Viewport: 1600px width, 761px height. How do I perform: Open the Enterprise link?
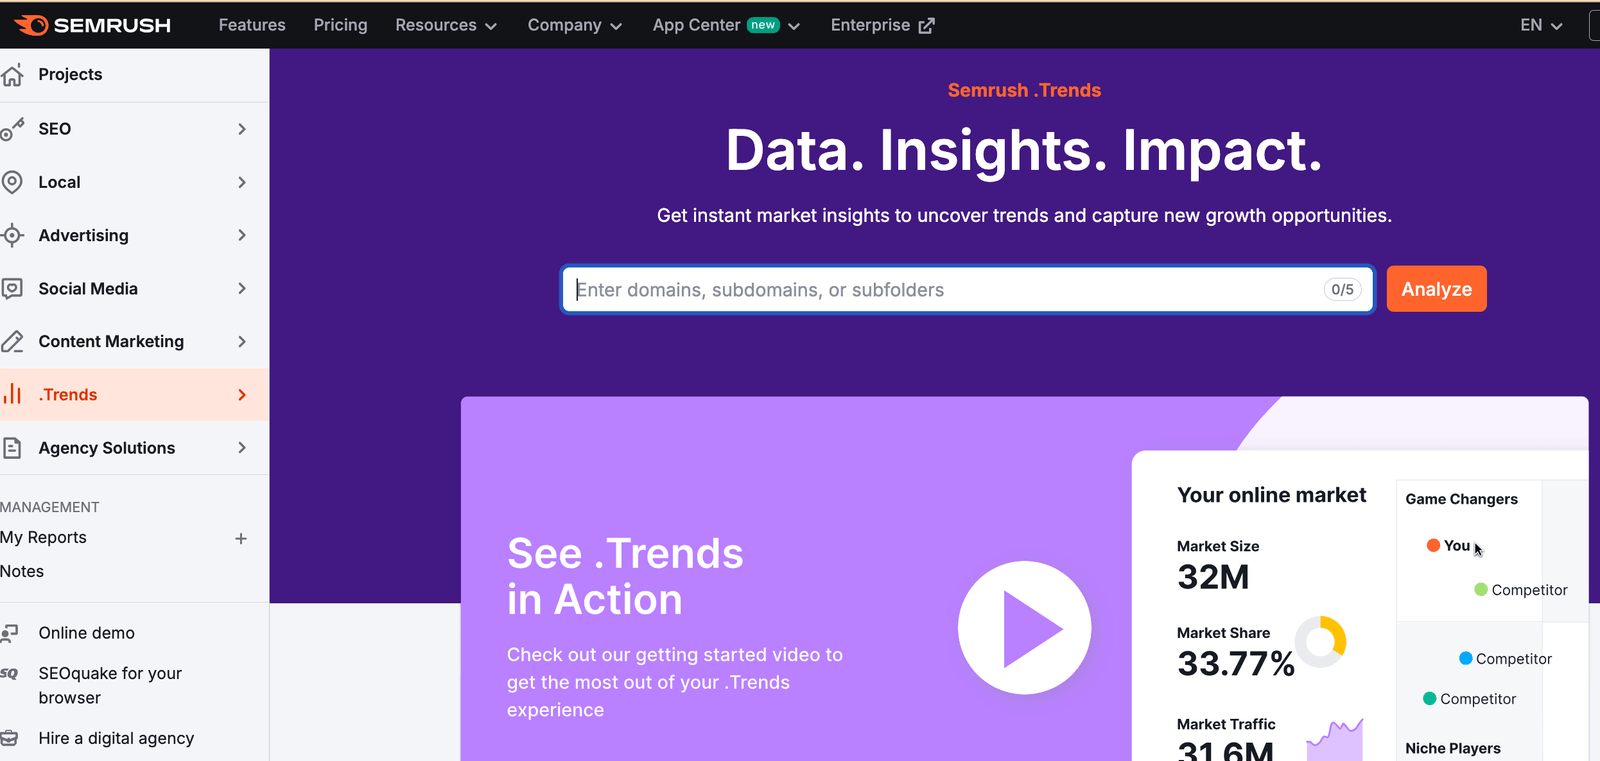pos(882,25)
